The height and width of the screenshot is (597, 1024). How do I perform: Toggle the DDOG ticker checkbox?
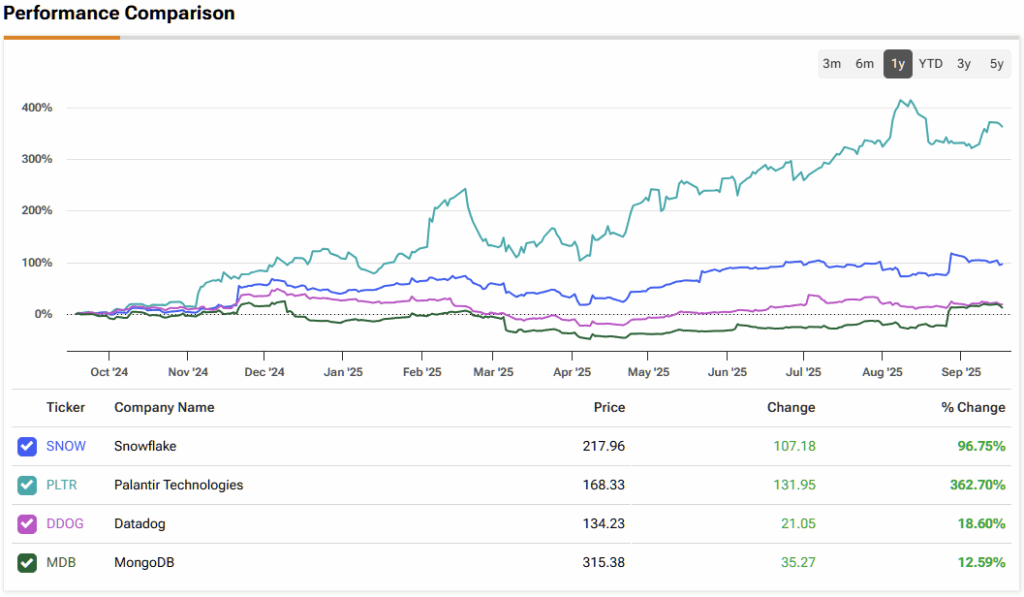(27, 524)
